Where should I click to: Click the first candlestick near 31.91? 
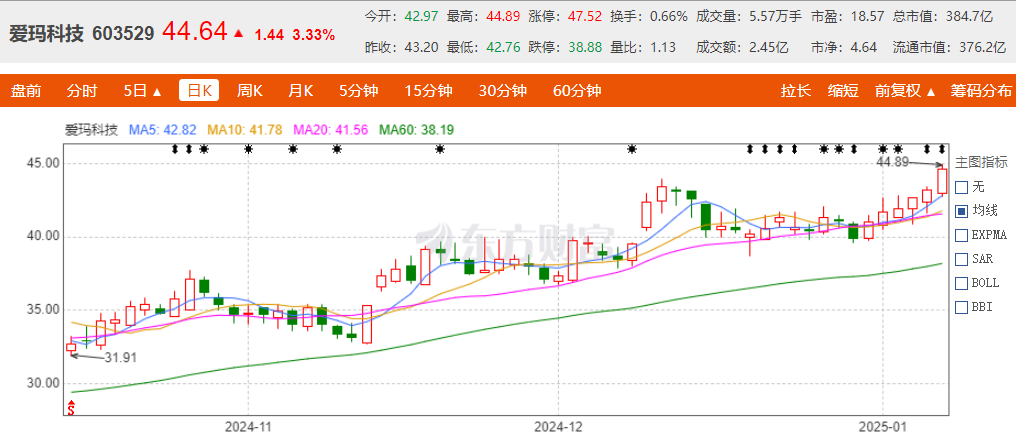coord(71,347)
